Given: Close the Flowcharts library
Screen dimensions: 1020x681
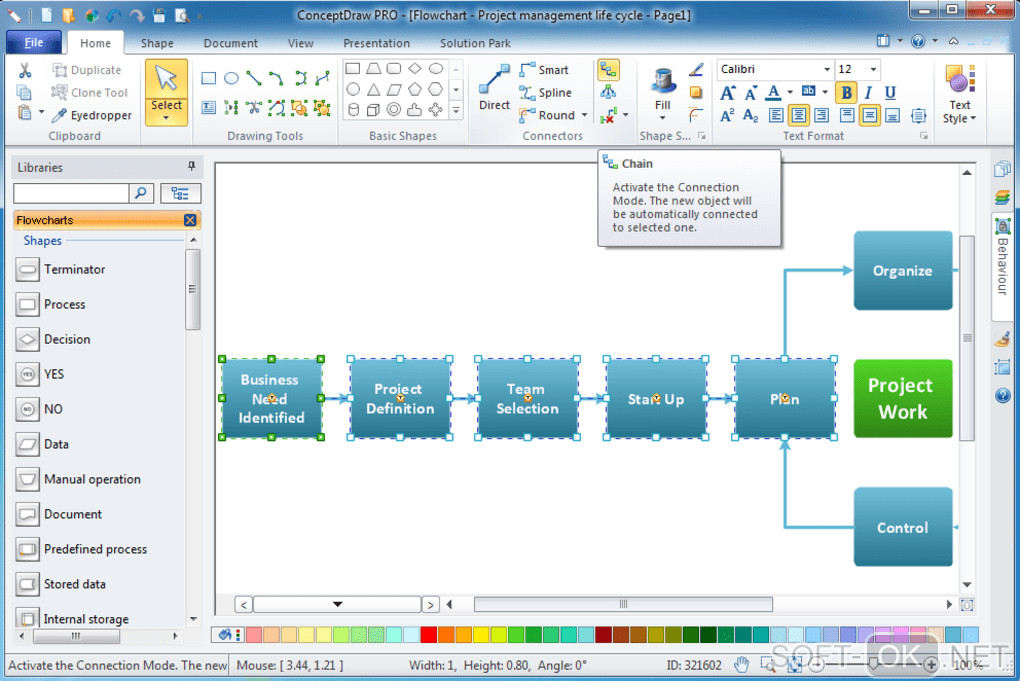Looking at the screenshot, I should [190, 220].
